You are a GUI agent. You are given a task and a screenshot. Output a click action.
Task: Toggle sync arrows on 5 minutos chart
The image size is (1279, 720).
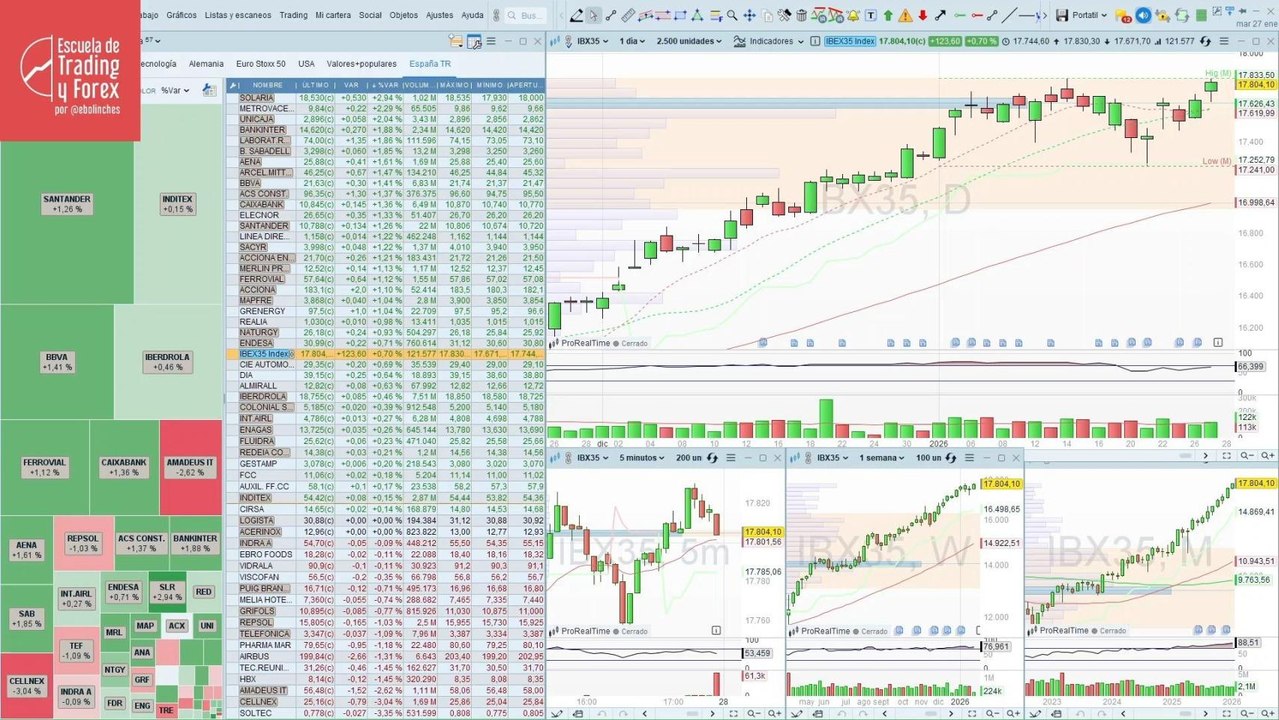(712, 458)
